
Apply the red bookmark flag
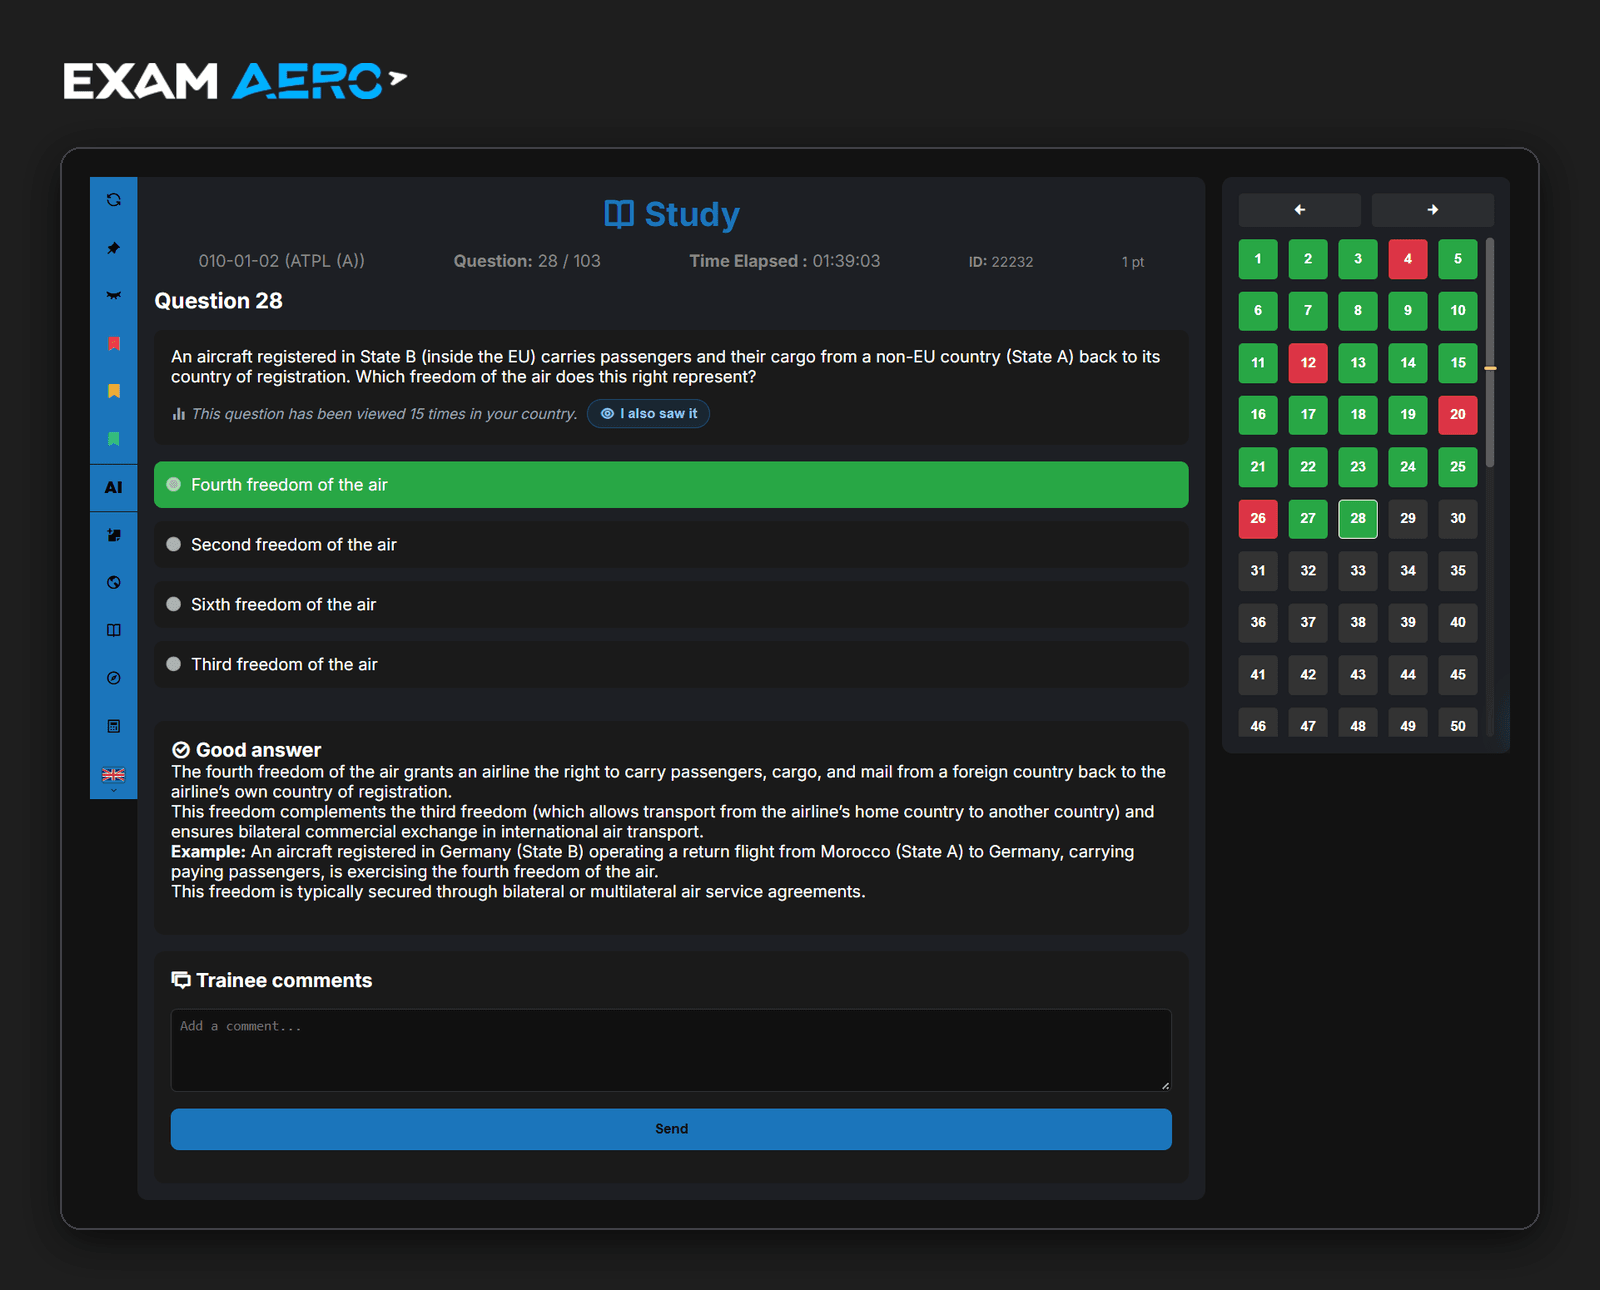coord(114,344)
